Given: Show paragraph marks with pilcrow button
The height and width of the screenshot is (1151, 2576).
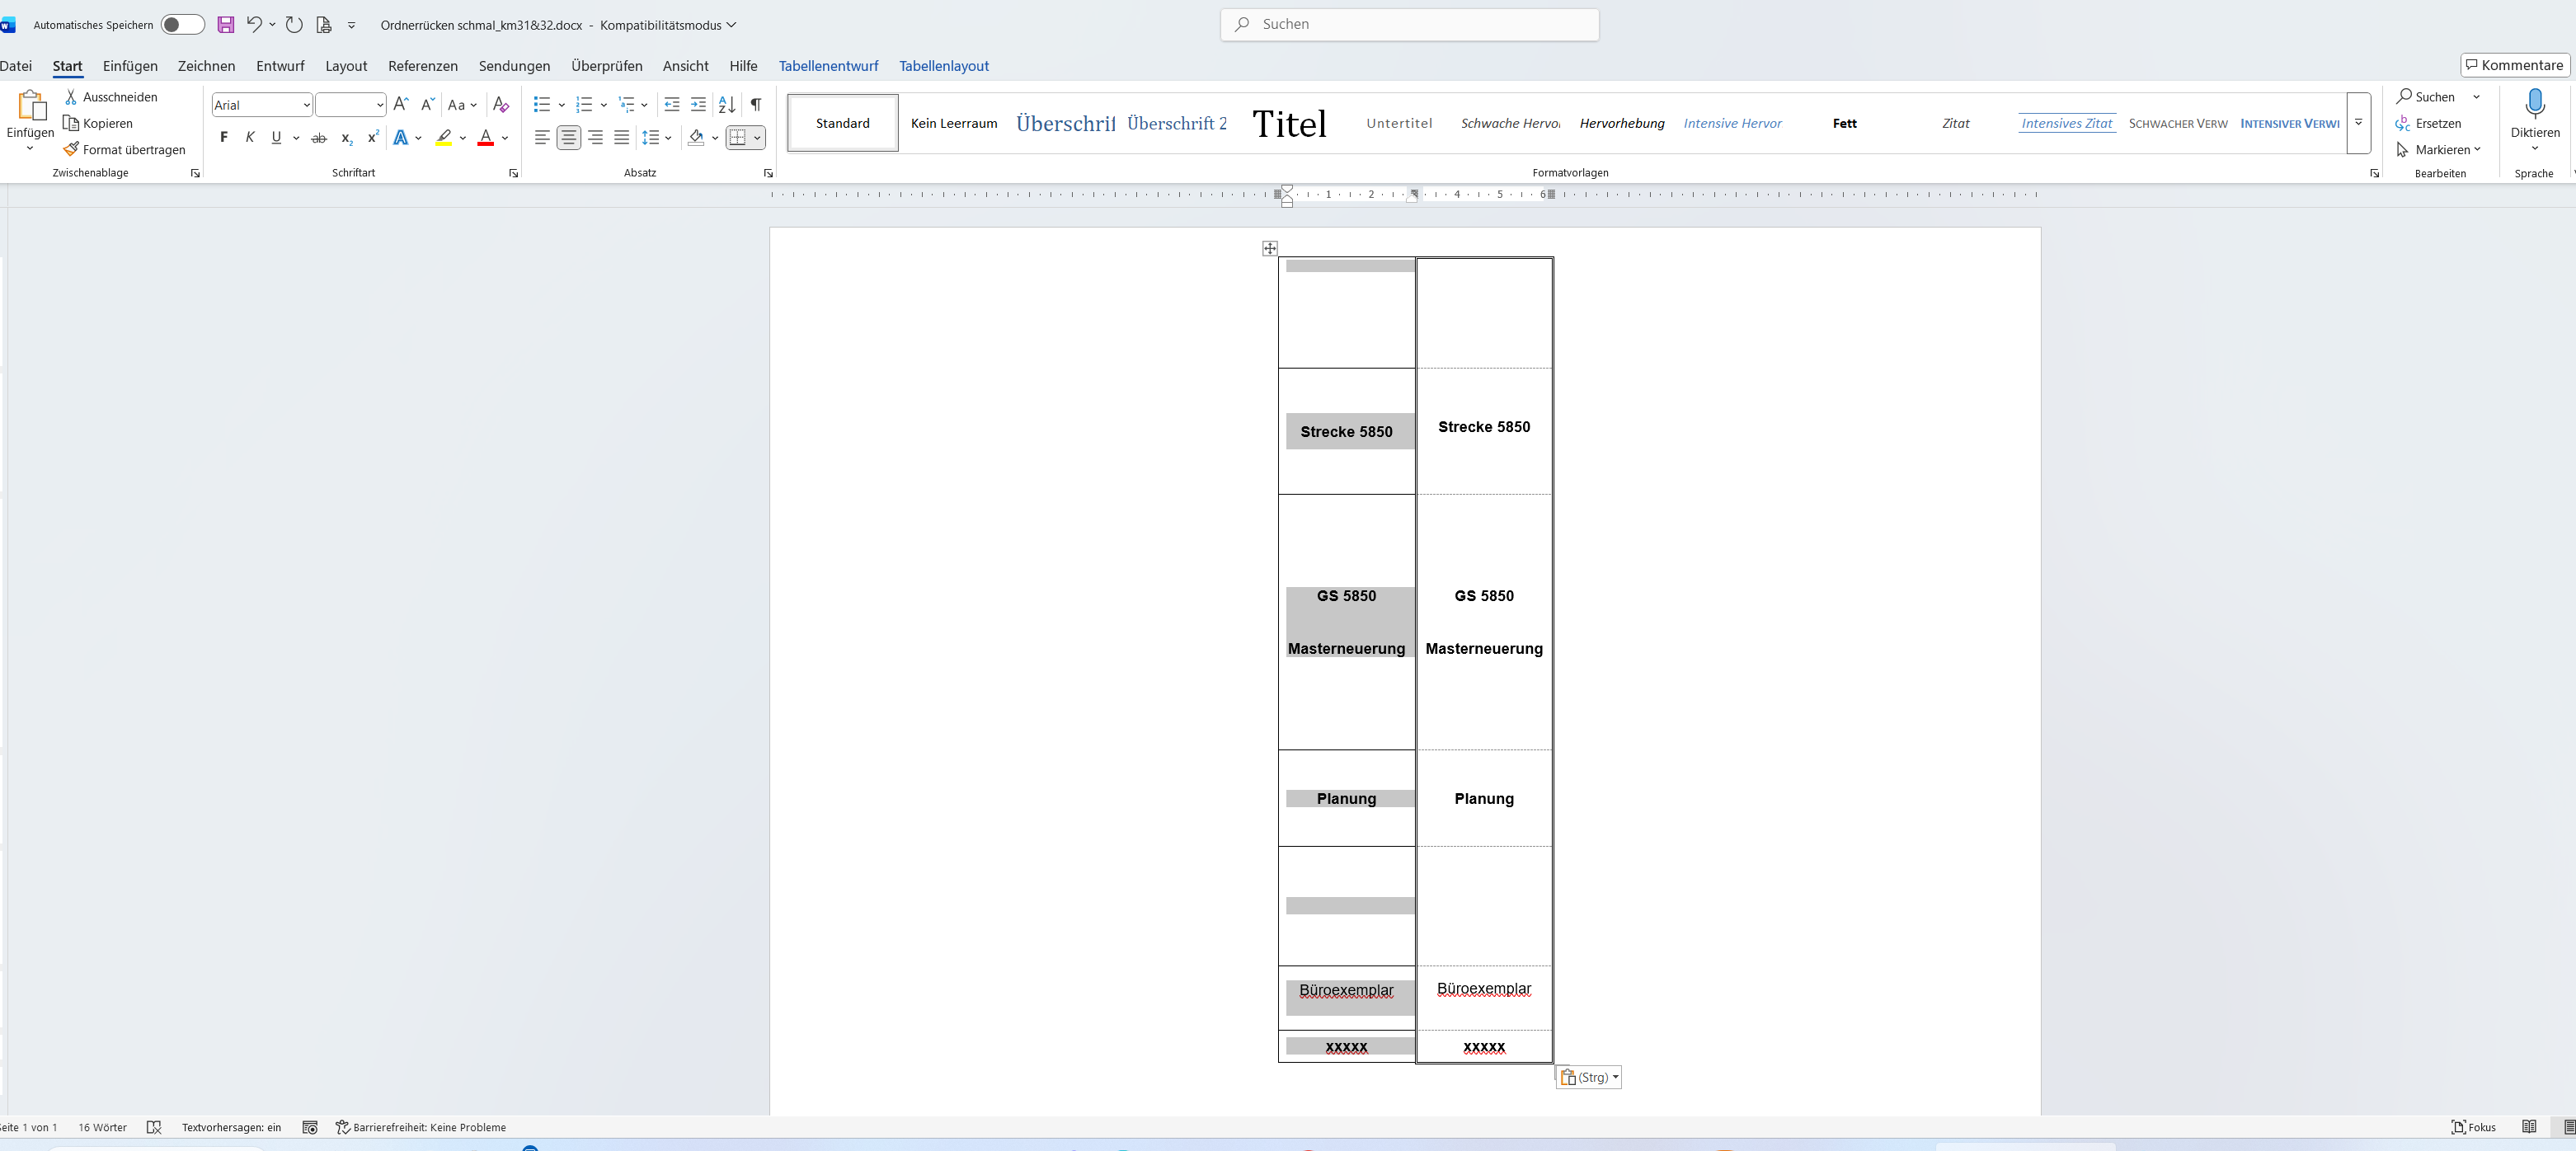Looking at the screenshot, I should 756,105.
